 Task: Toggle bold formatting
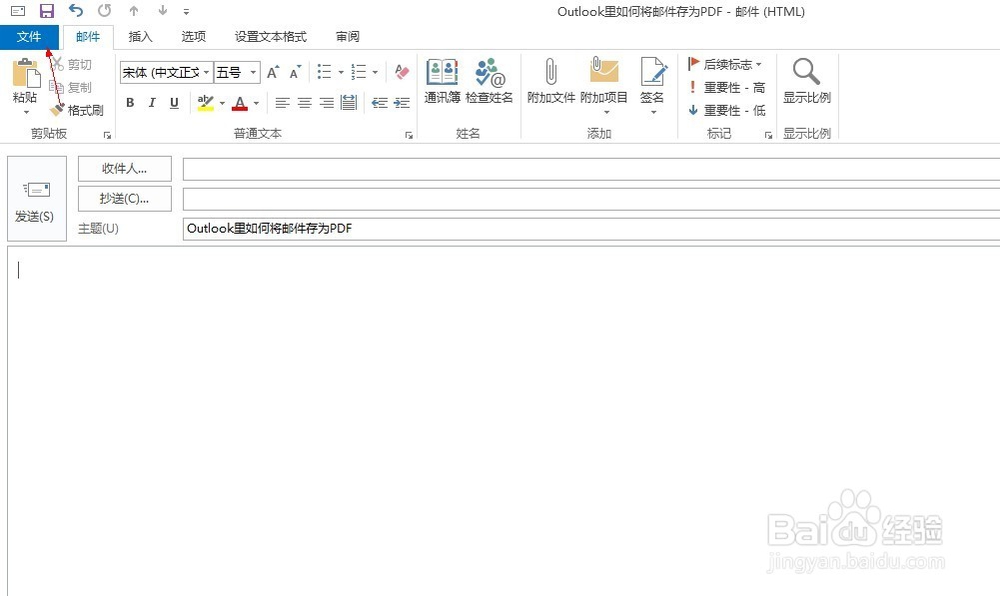130,103
